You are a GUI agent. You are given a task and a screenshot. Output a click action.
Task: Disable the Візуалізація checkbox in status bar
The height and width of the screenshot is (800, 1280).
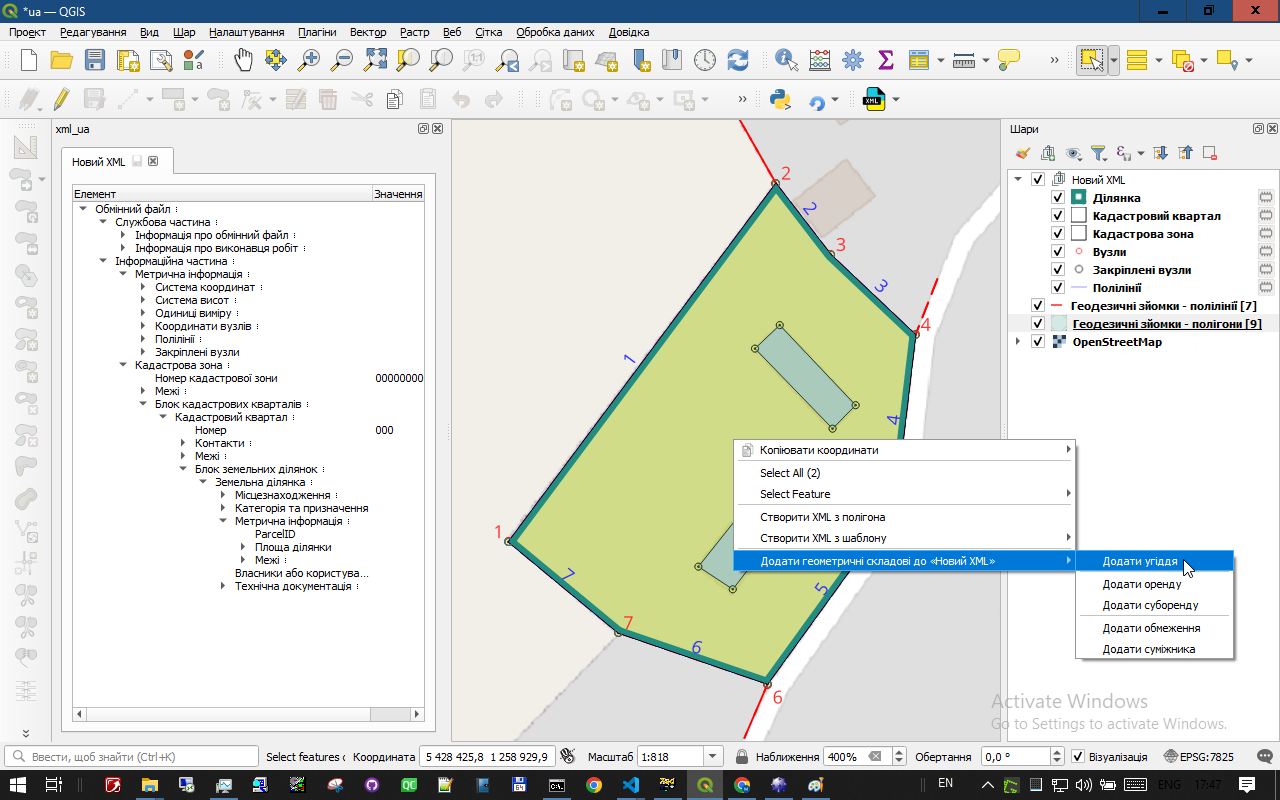[1077, 757]
